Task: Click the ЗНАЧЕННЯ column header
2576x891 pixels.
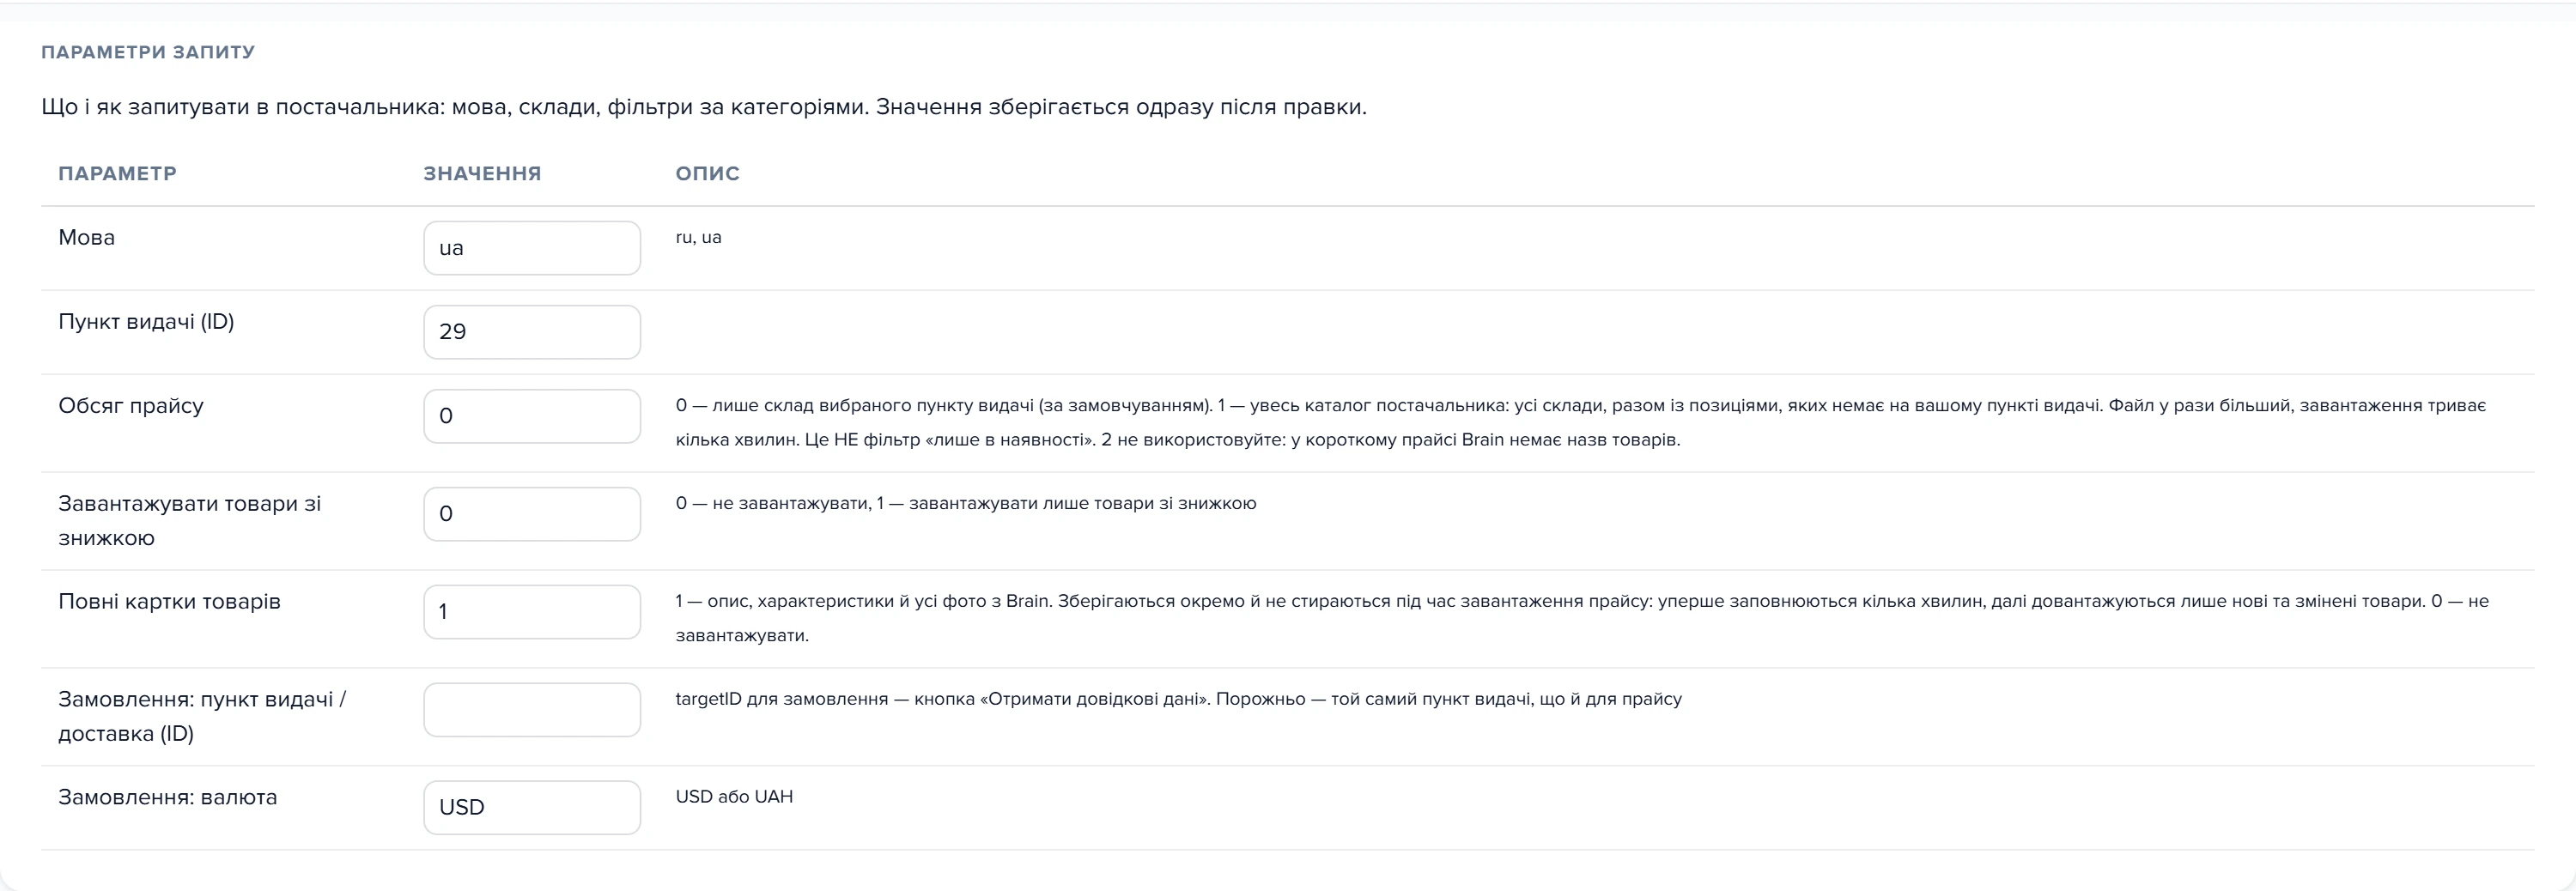Action: tap(482, 173)
